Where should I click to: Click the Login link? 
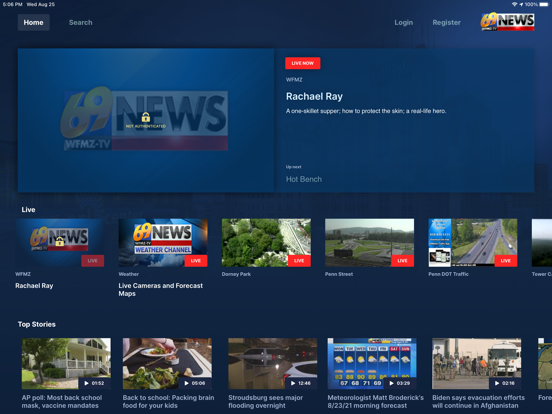click(x=403, y=23)
